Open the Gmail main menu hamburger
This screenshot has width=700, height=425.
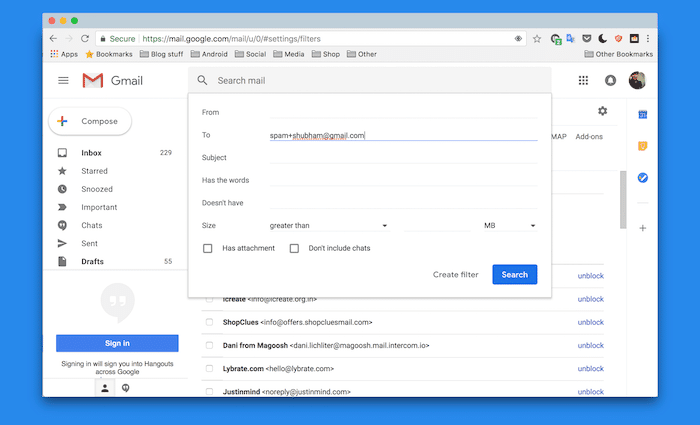click(63, 80)
